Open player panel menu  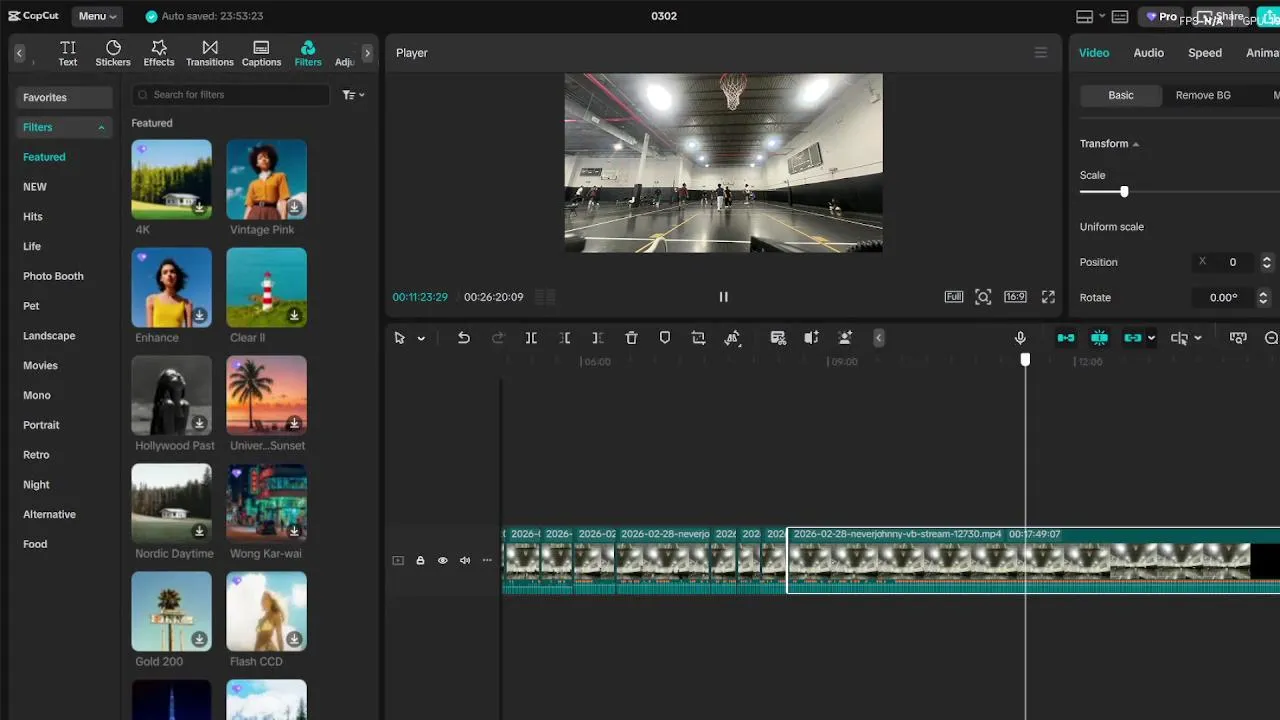pos(1041,53)
